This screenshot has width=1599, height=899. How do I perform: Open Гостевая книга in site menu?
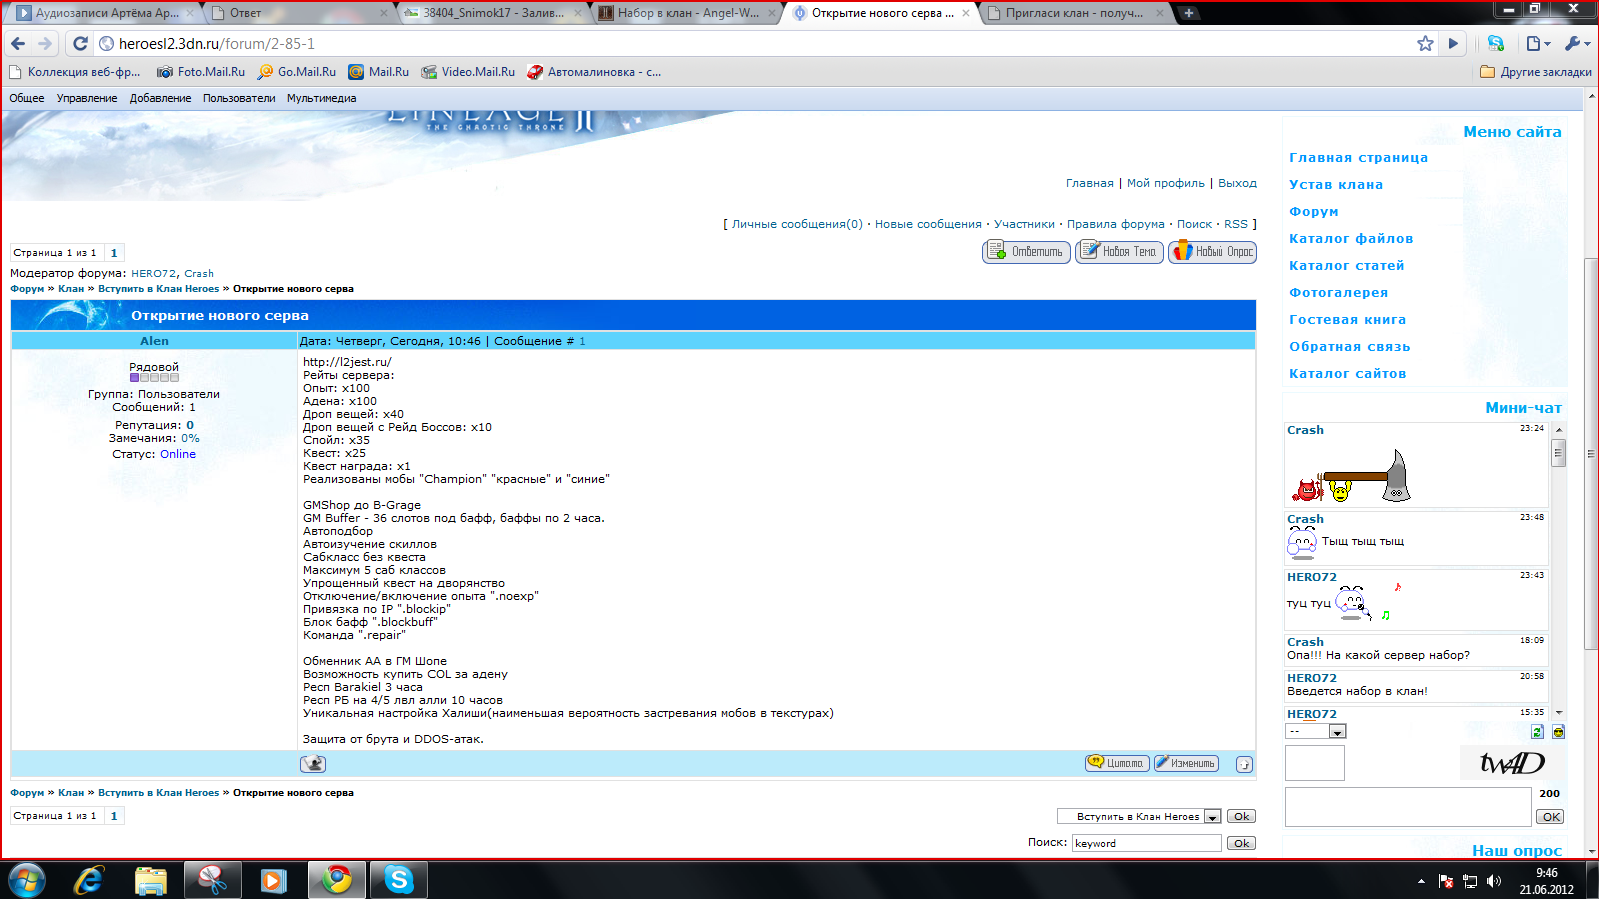tap(1348, 320)
